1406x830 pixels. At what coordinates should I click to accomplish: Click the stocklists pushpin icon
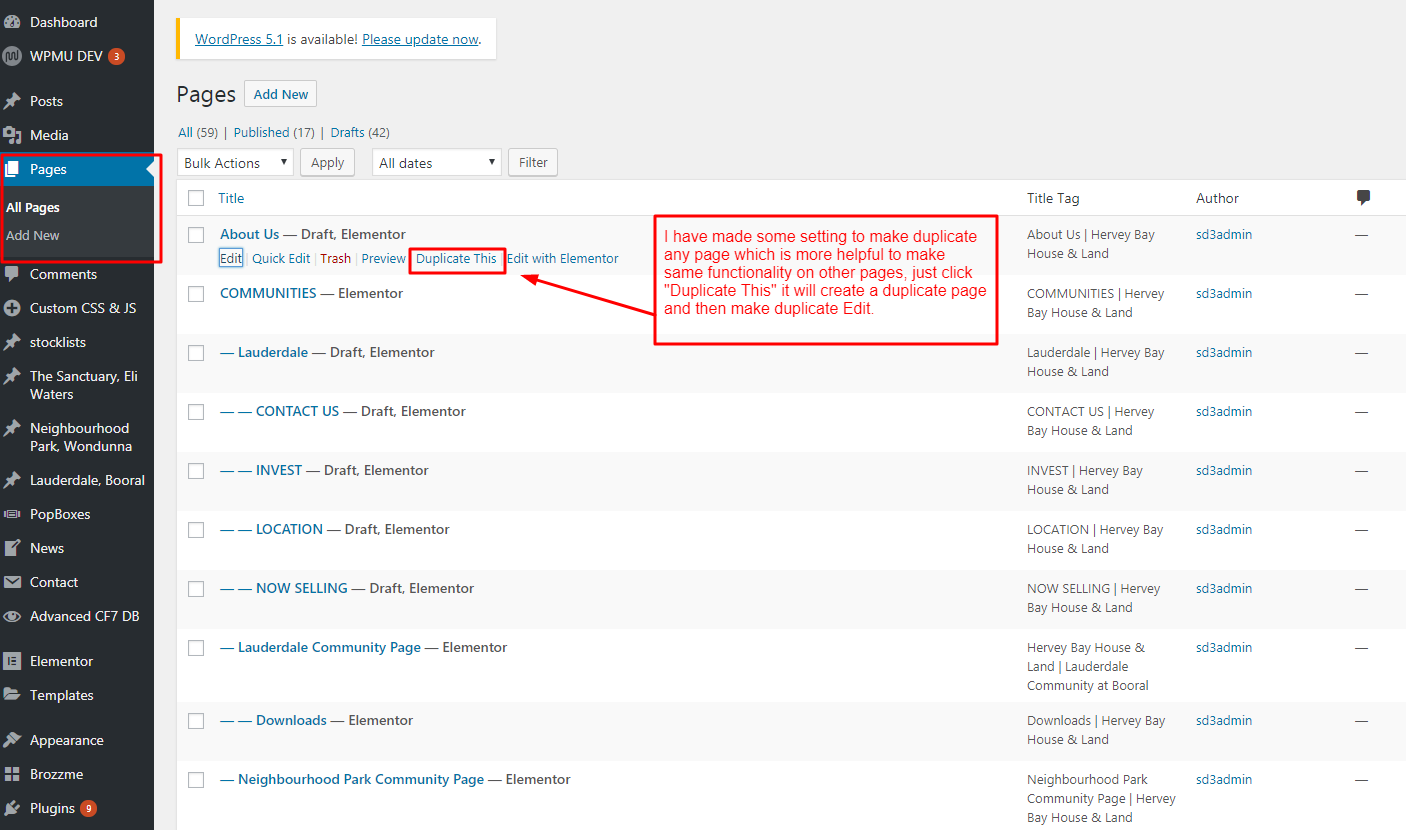[x=12, y=342]
